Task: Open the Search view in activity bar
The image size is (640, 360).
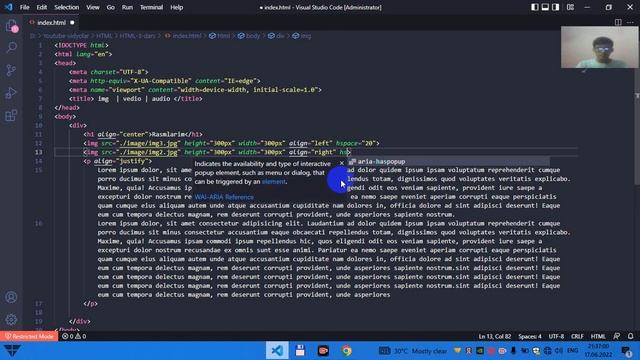Action: 11,47
